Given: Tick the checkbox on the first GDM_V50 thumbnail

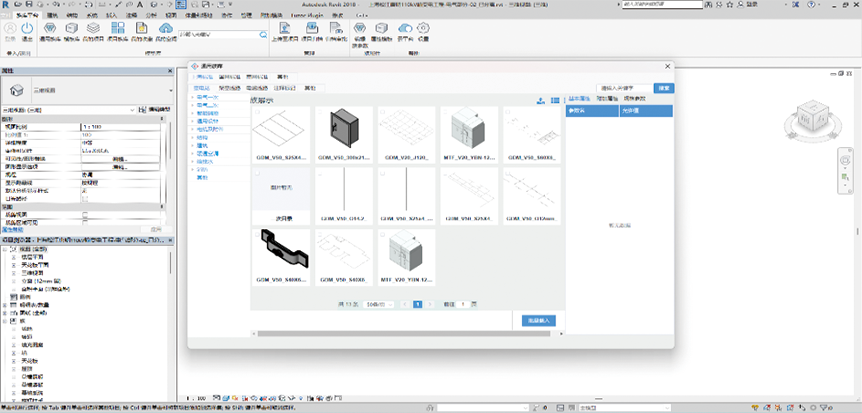Looking at the screenshot, I should (256, 112).
